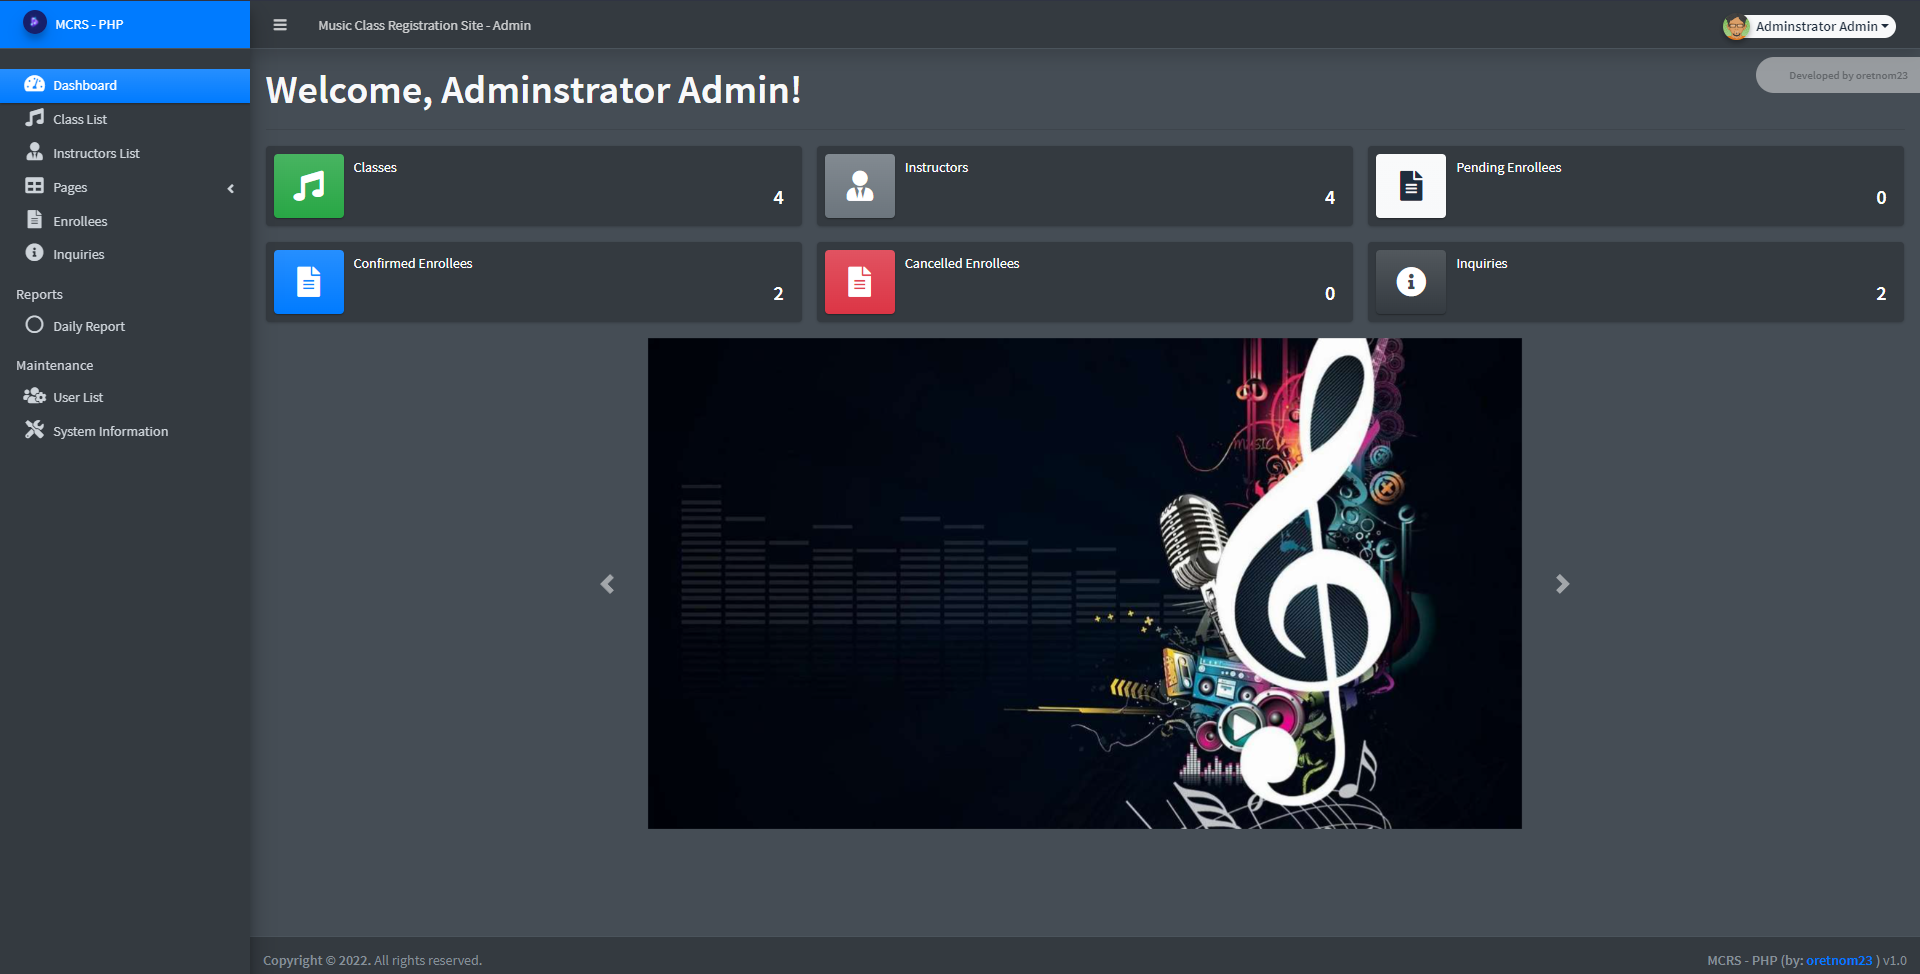
Task: Open Daily Report under Reports
Action: point(125,326)
